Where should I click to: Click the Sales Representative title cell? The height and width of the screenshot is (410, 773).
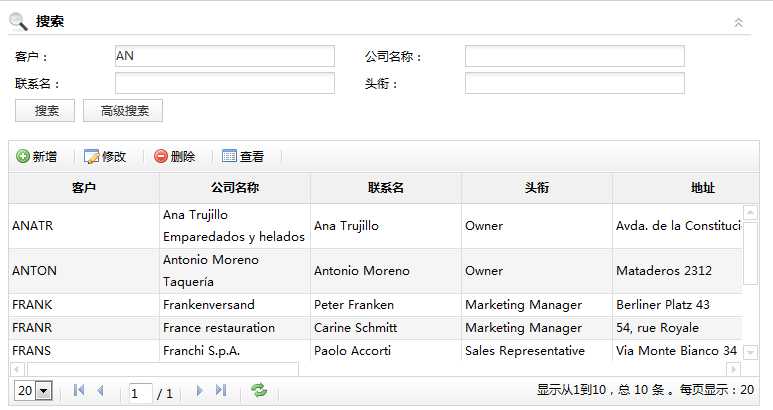point(537,350)
